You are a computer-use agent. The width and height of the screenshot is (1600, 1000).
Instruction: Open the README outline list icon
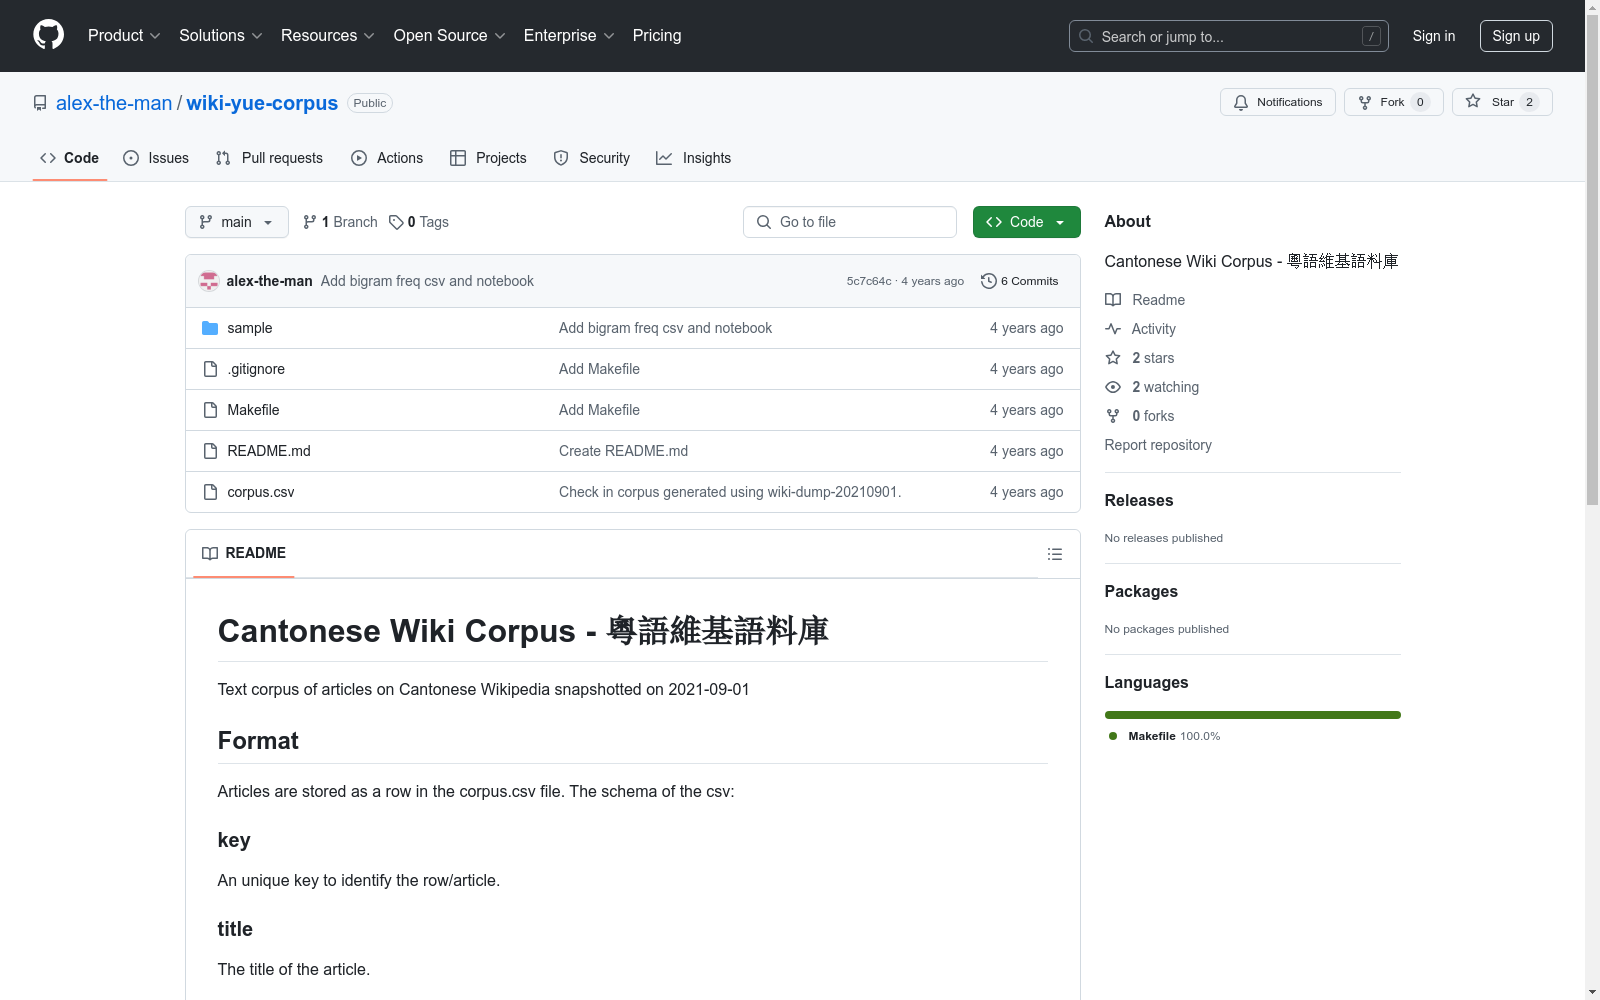[x=1055, y=554]
